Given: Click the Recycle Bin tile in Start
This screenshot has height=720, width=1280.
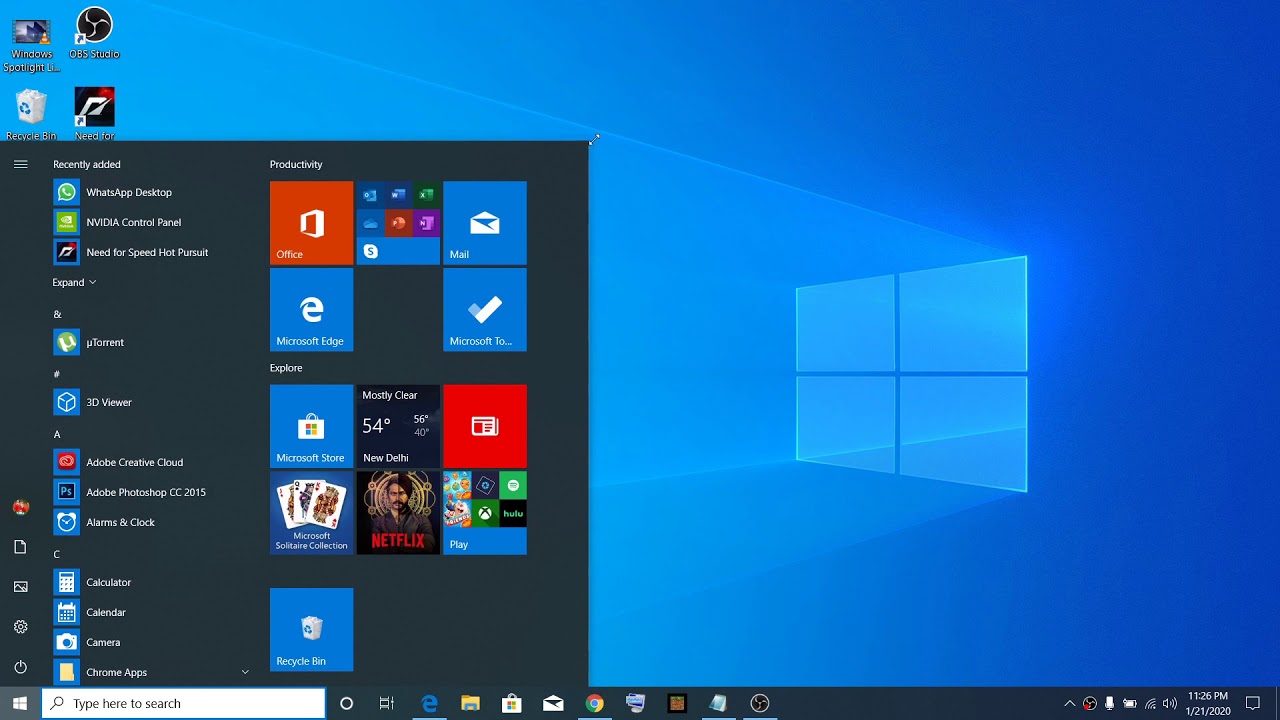Looking at the screenshot, I should [311, 630].
